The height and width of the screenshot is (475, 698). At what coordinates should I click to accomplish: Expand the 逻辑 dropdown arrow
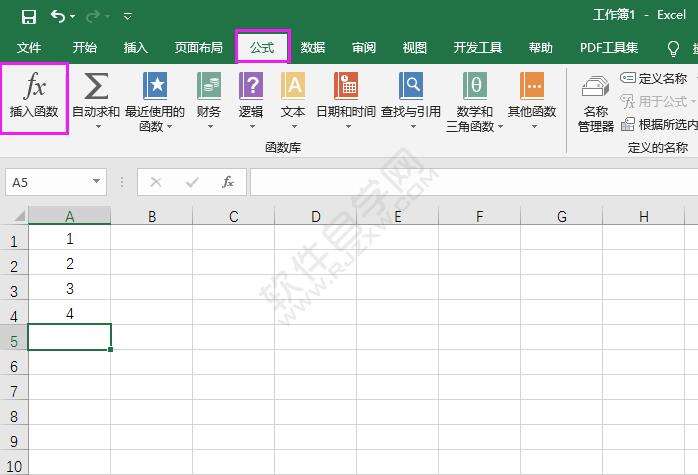252,126
